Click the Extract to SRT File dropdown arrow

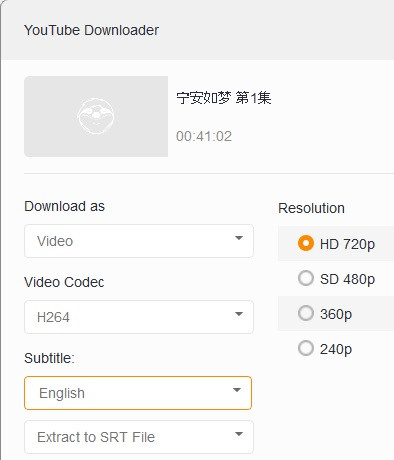click(x=238, y=434)
